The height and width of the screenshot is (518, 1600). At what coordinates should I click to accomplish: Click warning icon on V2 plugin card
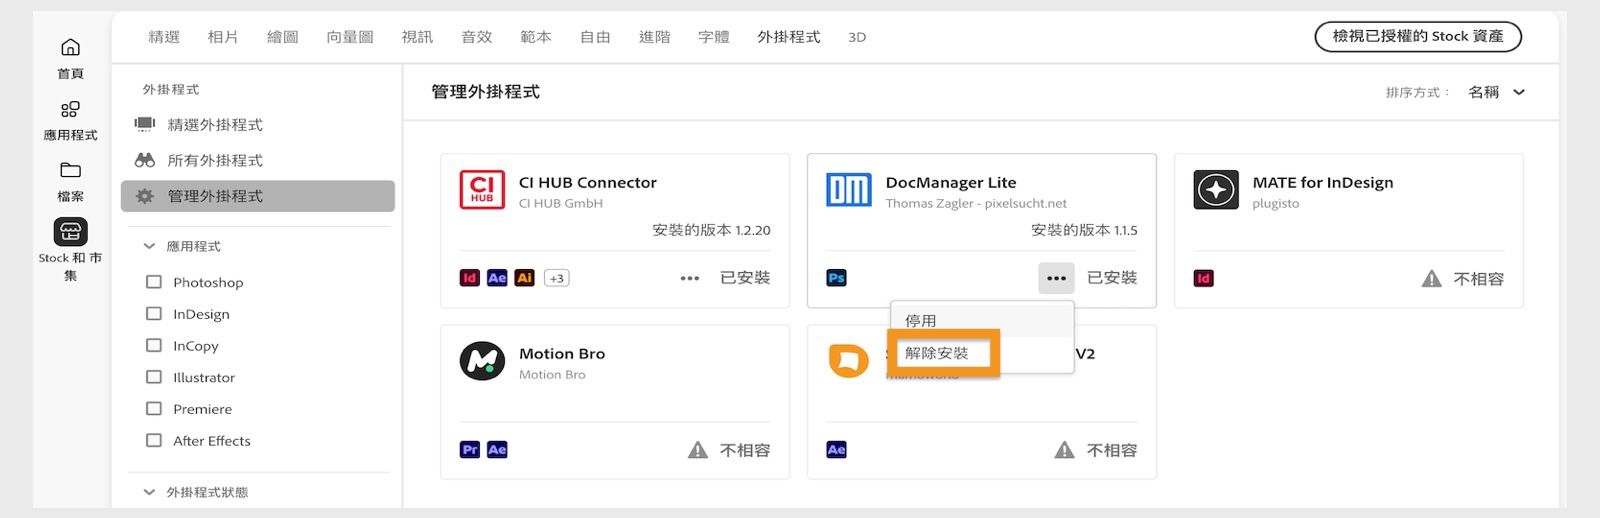click(x=1065, y=450)
